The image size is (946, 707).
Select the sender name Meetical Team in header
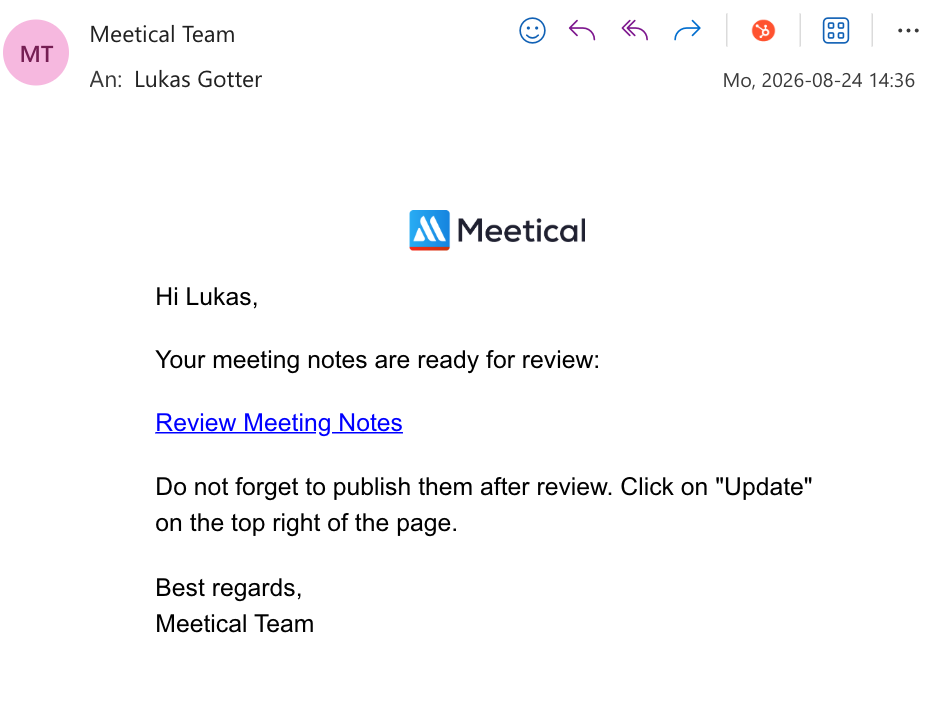162,34
